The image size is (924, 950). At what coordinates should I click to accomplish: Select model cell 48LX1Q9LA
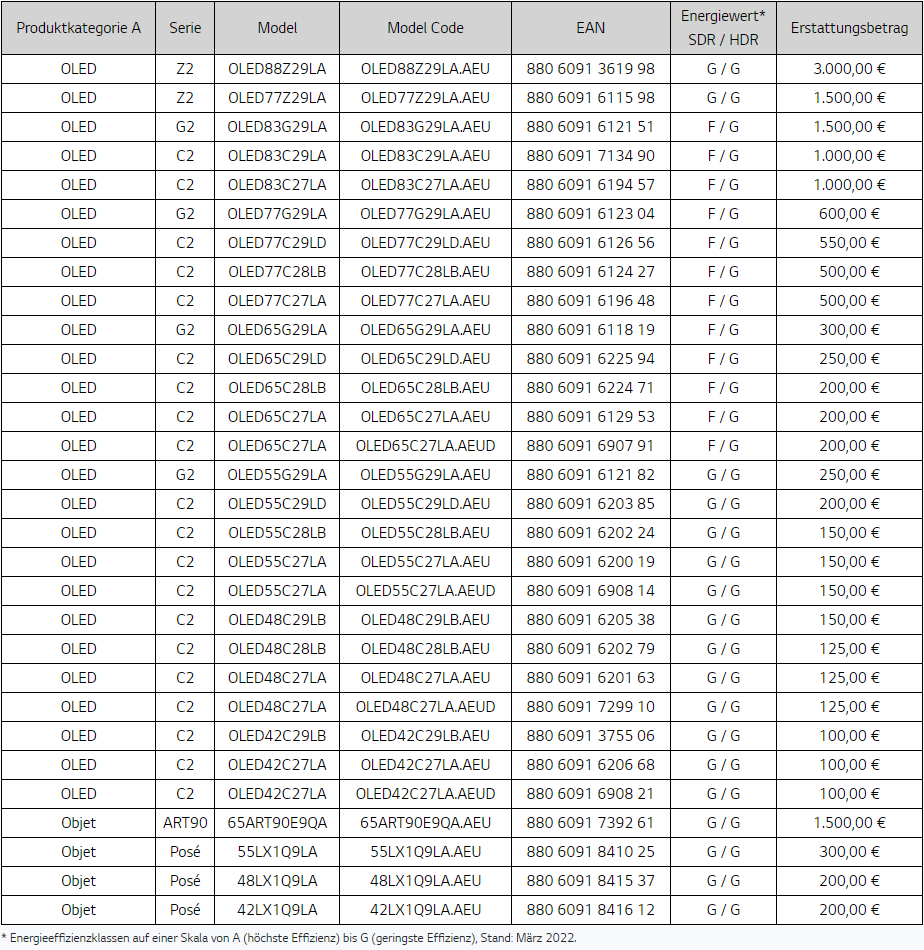[277, 882]
